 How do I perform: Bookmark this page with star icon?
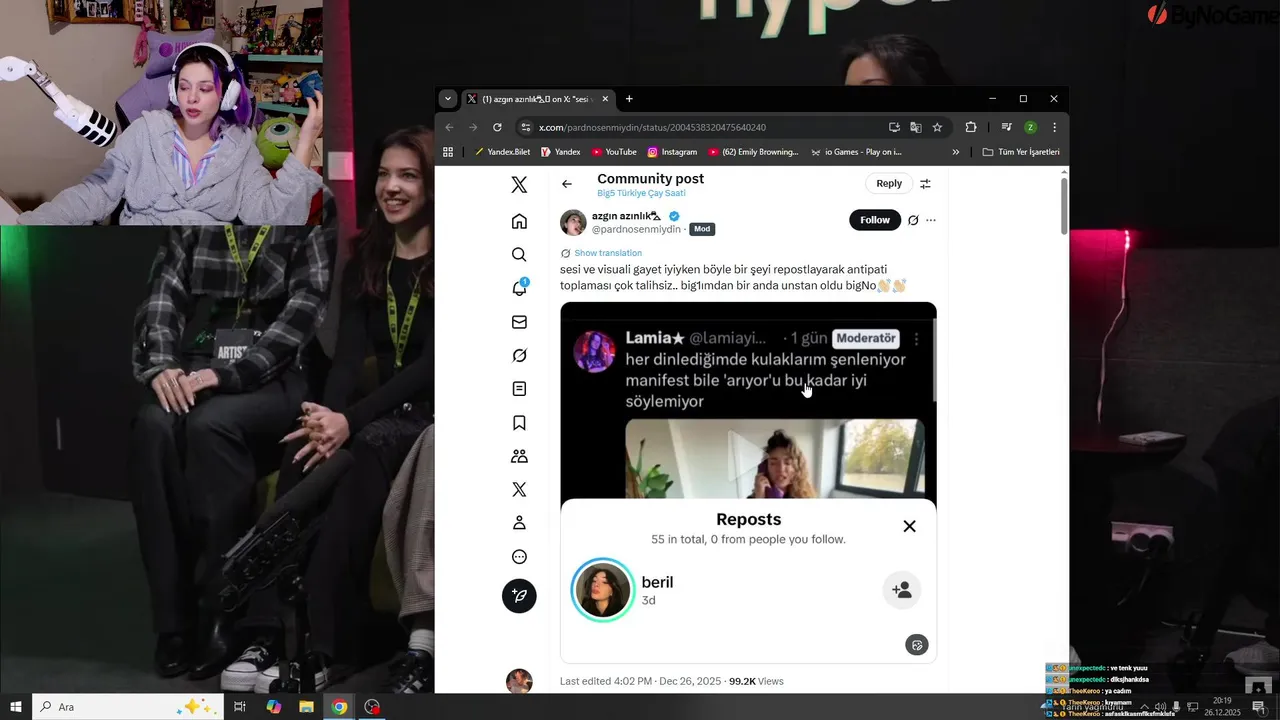pos(937,127)
